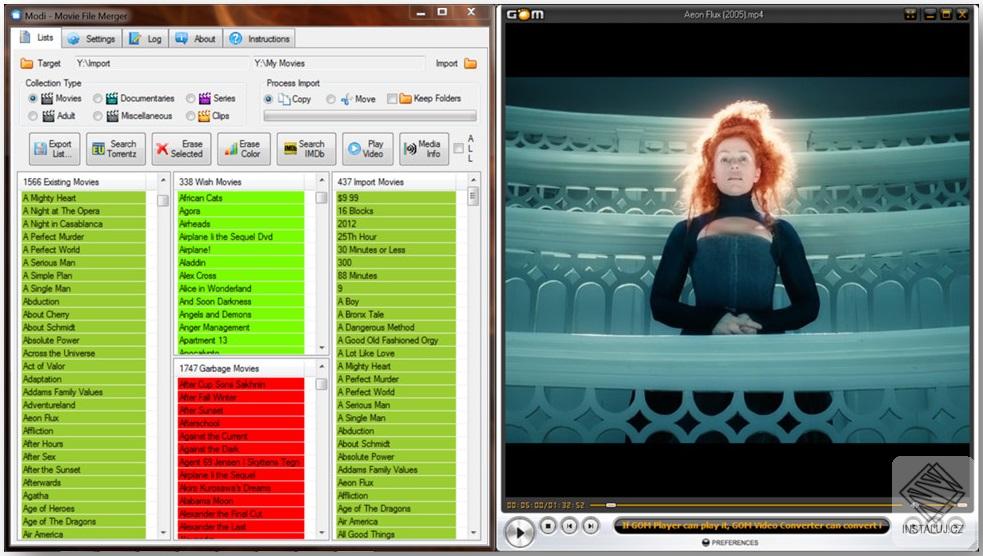Click Y:\Import target path field
The height and width of the screenshot is (556, 983).
pos(161,63)
